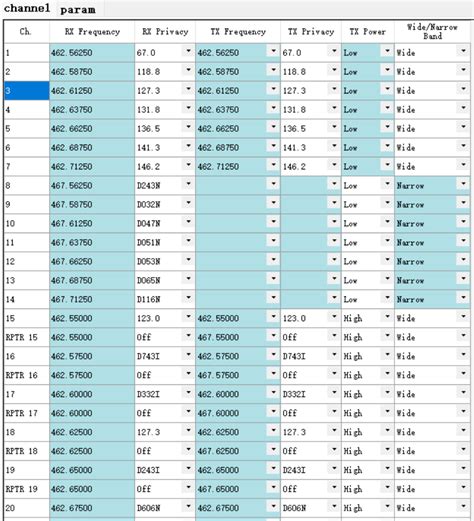
Task: Open TX Power dropdown for channel 14
Action: pyautogui.click(x=387, y=298)
